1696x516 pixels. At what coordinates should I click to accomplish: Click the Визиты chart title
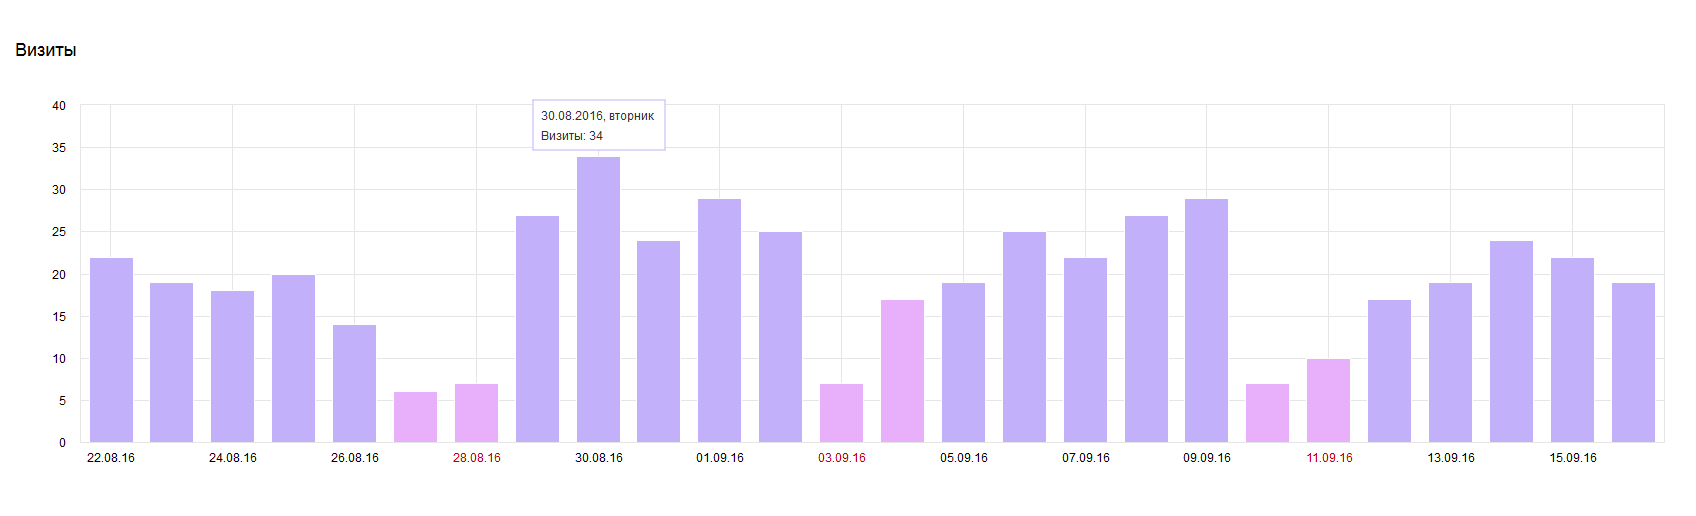[46, 50]
